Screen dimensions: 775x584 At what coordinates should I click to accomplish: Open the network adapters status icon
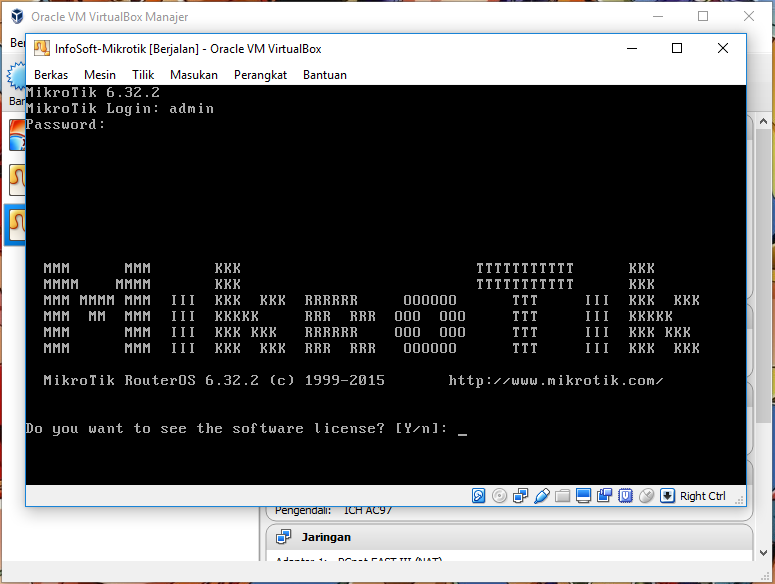click(520, 496)
